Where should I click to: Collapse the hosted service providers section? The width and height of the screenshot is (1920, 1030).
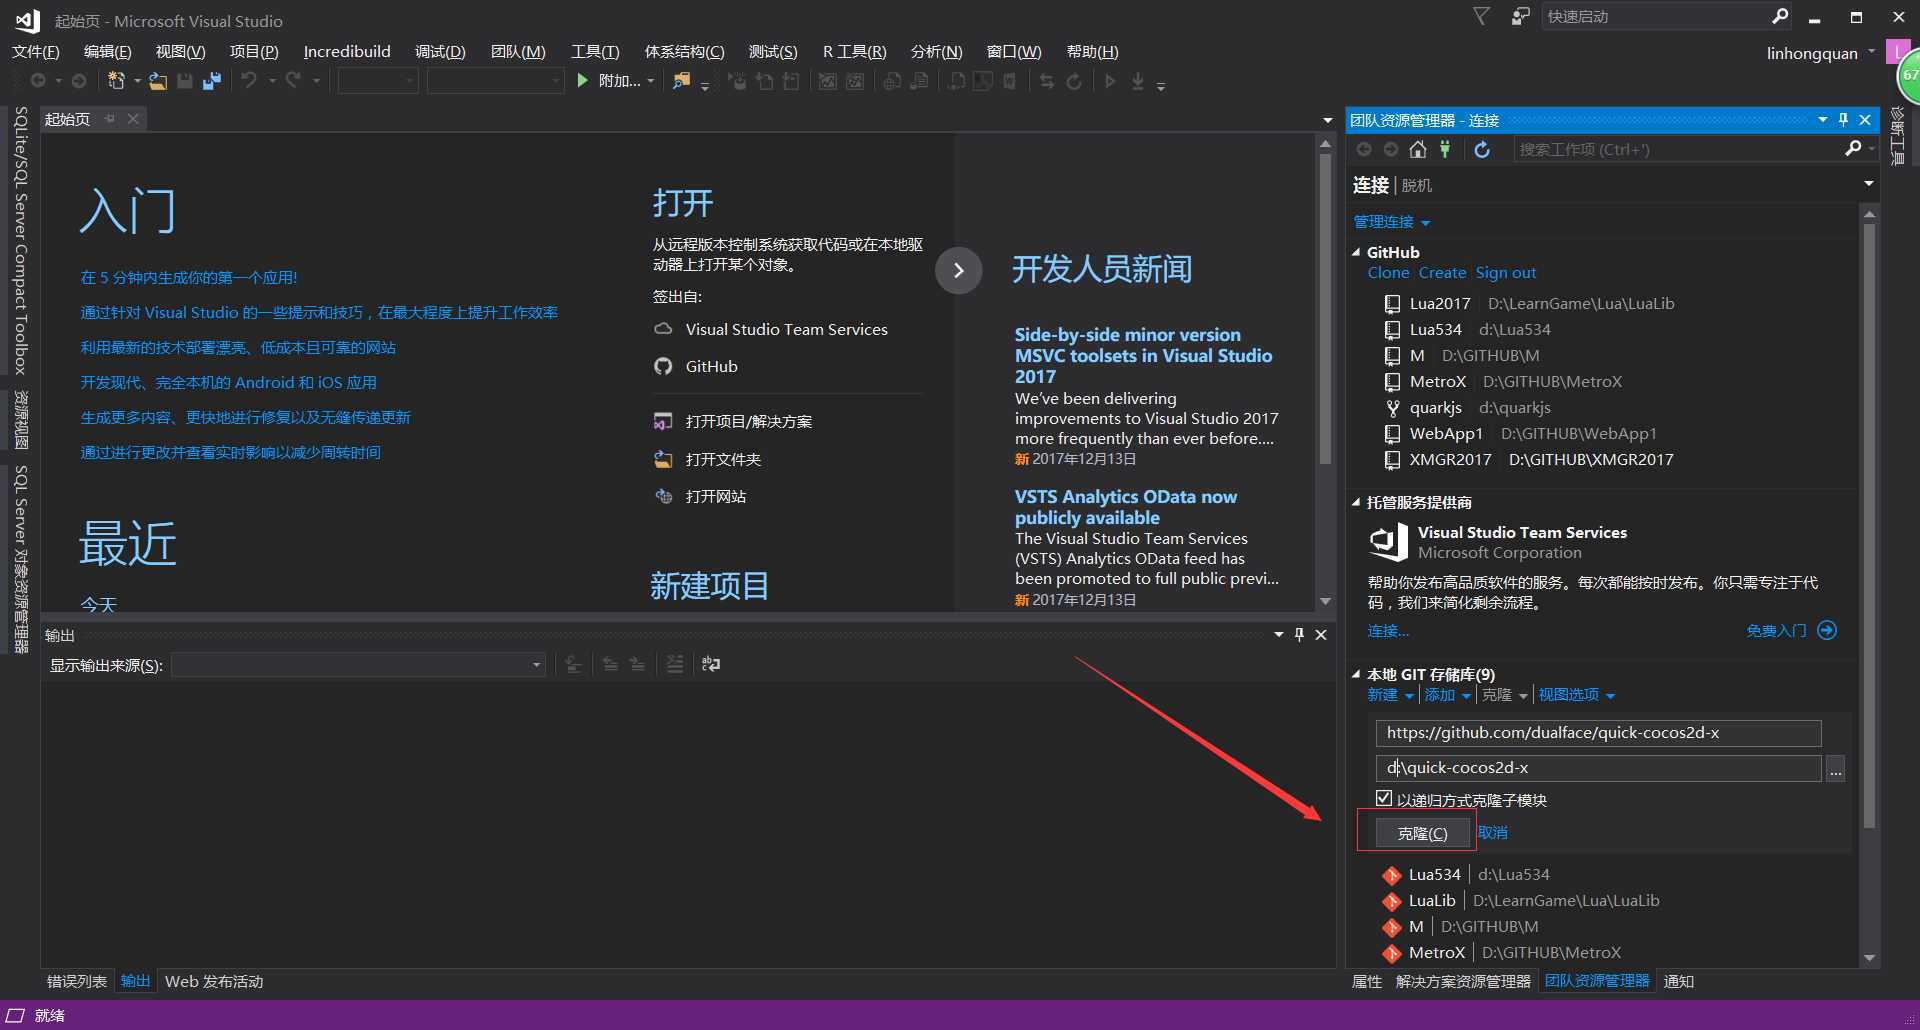pyautogui.click(x=1357, y=503)
